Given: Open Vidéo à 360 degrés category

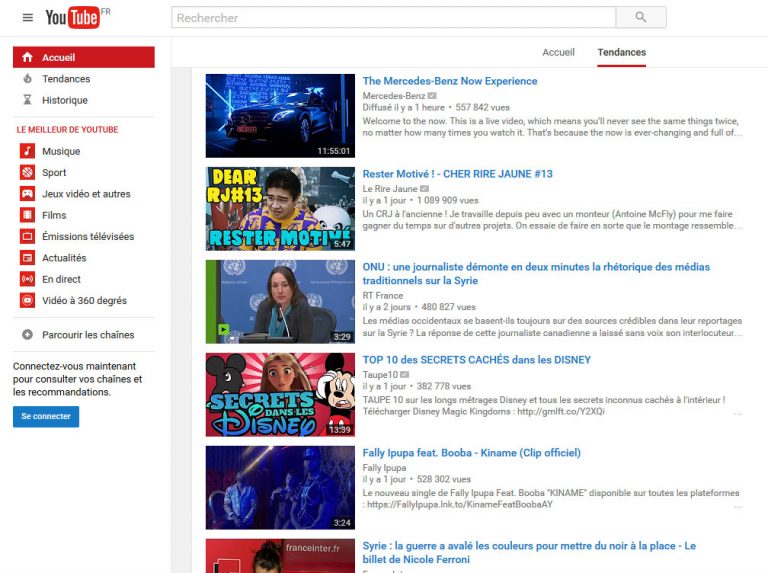Looking at the screenshot, I should (x=84, y=301).
